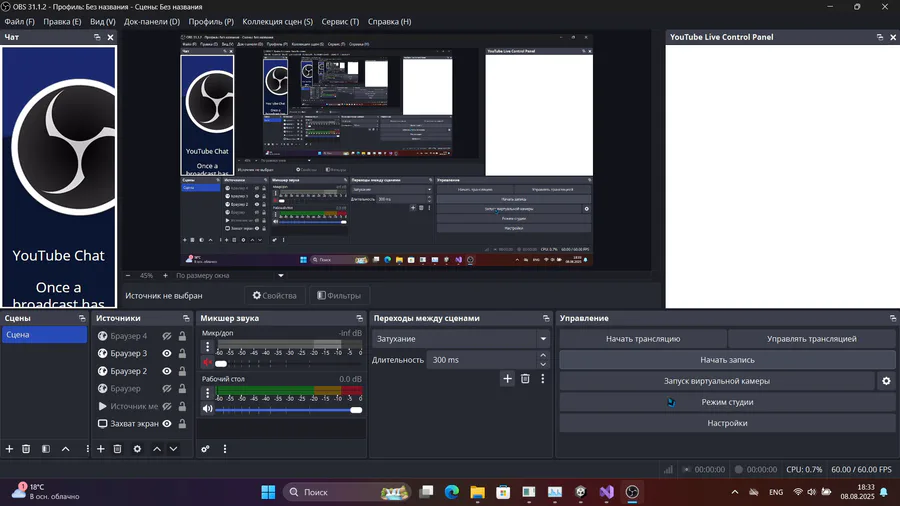The image size is (900, 506).
Task: Open advanced audio properties gears icon
Action: click(205, 449)
